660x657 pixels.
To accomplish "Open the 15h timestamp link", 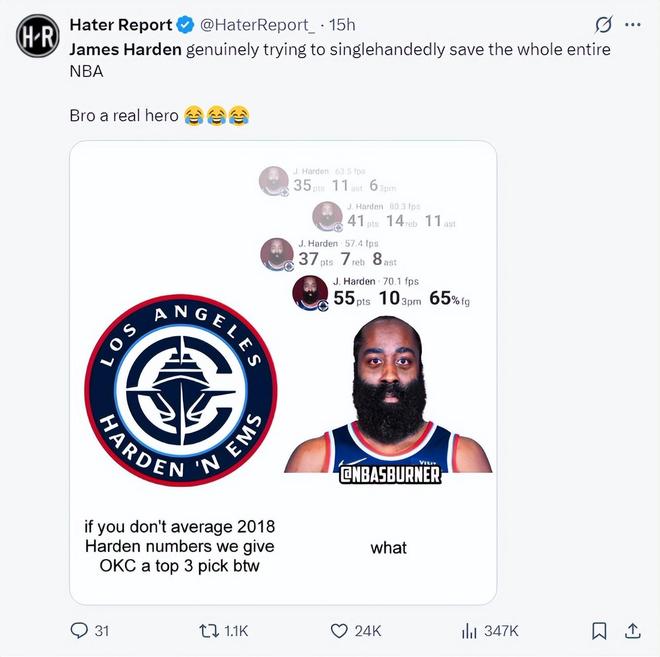I will point(342,25).
